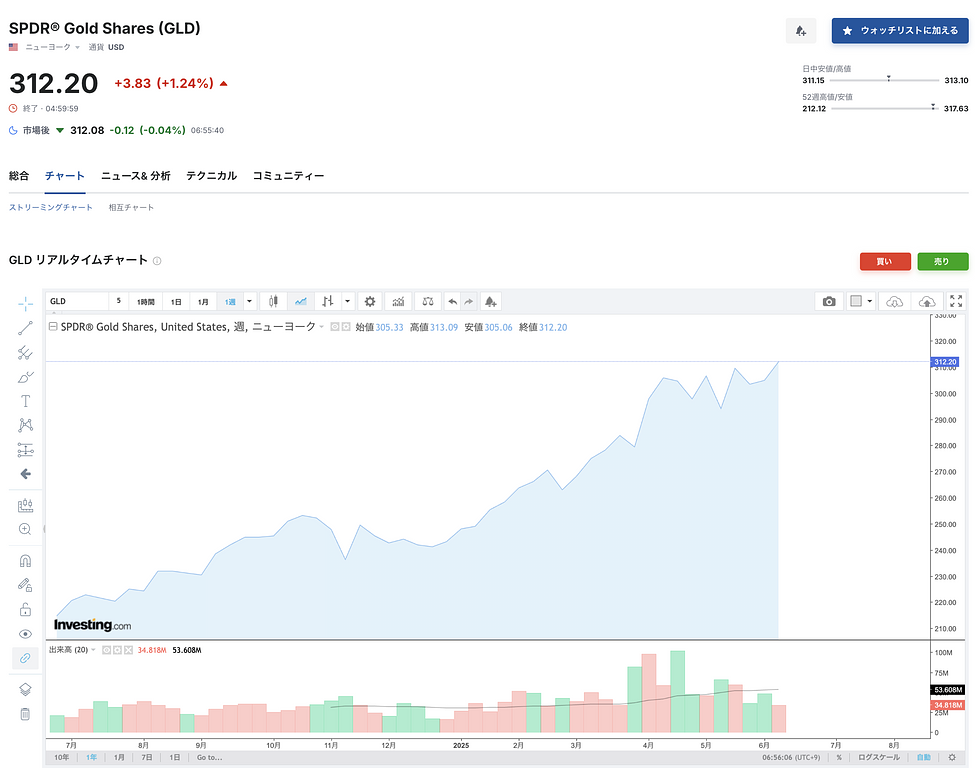Select the crosshair cursor tool

click(25, 303)
